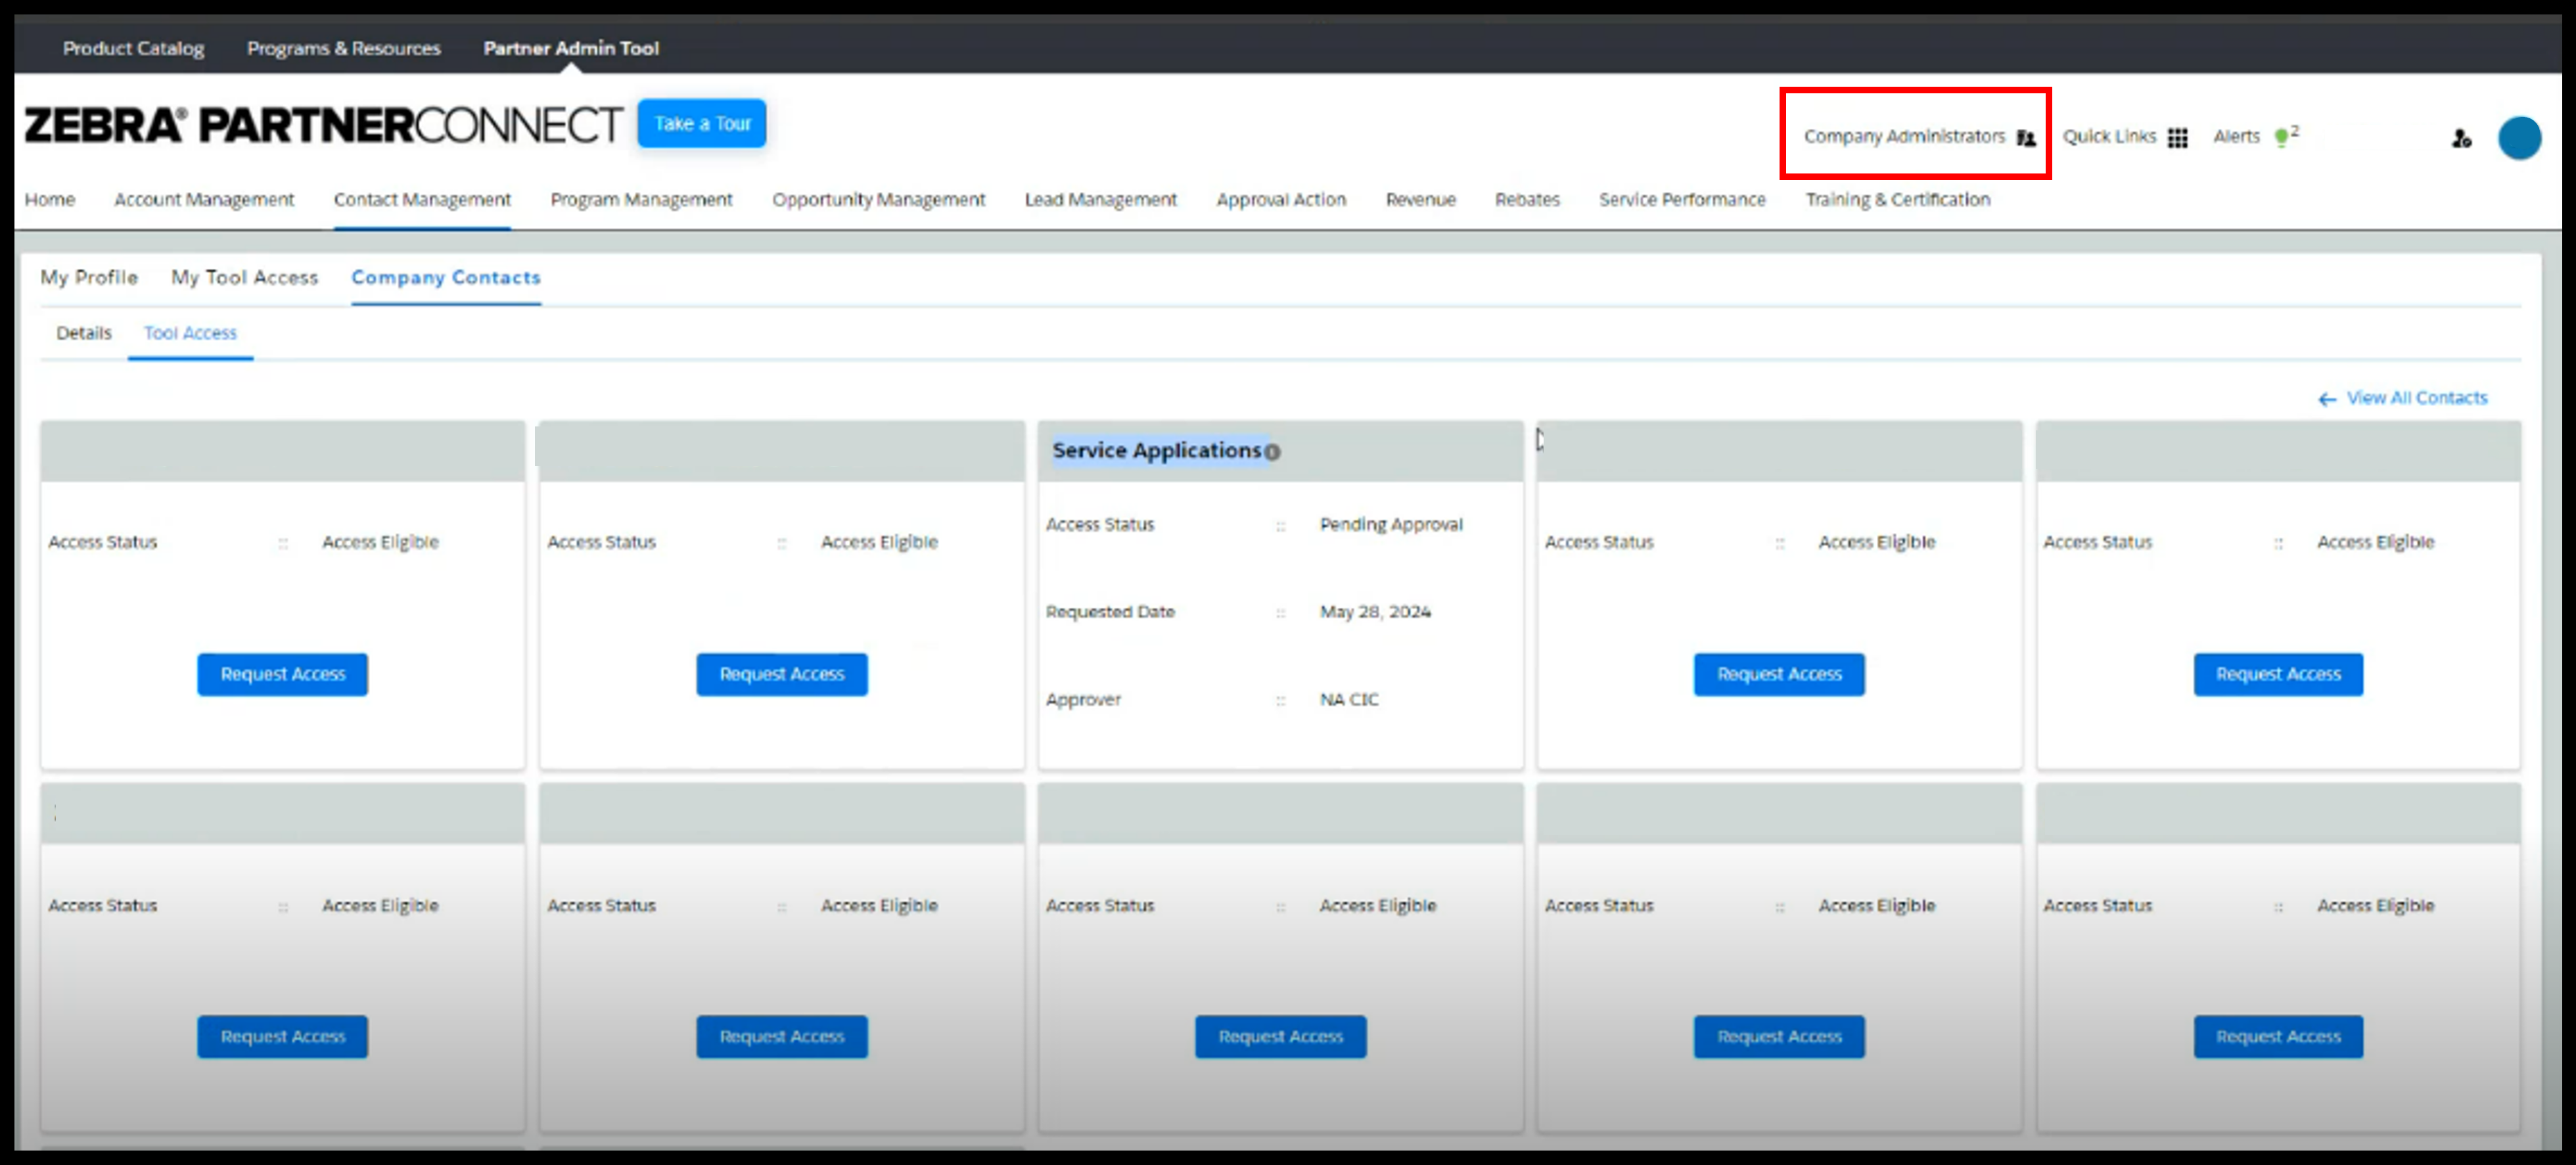
Task: Click the NA CIC approver value
Action: (x=1348, y=699)
